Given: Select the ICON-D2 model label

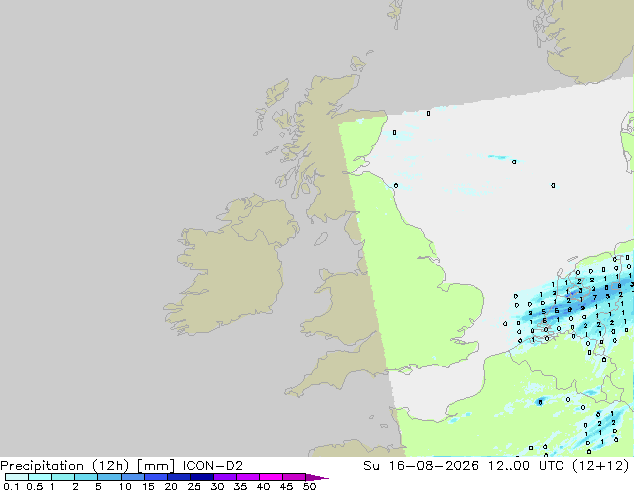Looking at the screenshot, I should point(213,466).
